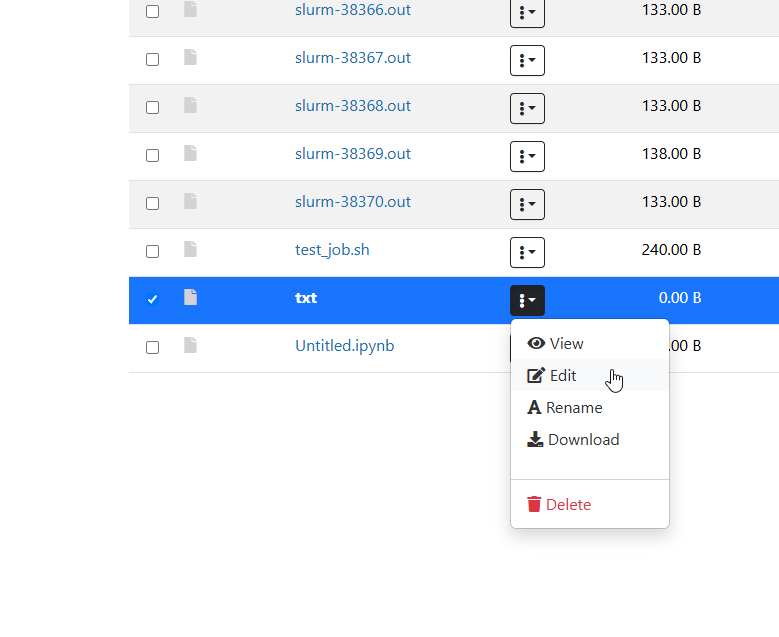779x637 pixels.
Task: Open the actions dropdown for slurm-38370.out
Action: pyautogui.click(x=527, y=204)
